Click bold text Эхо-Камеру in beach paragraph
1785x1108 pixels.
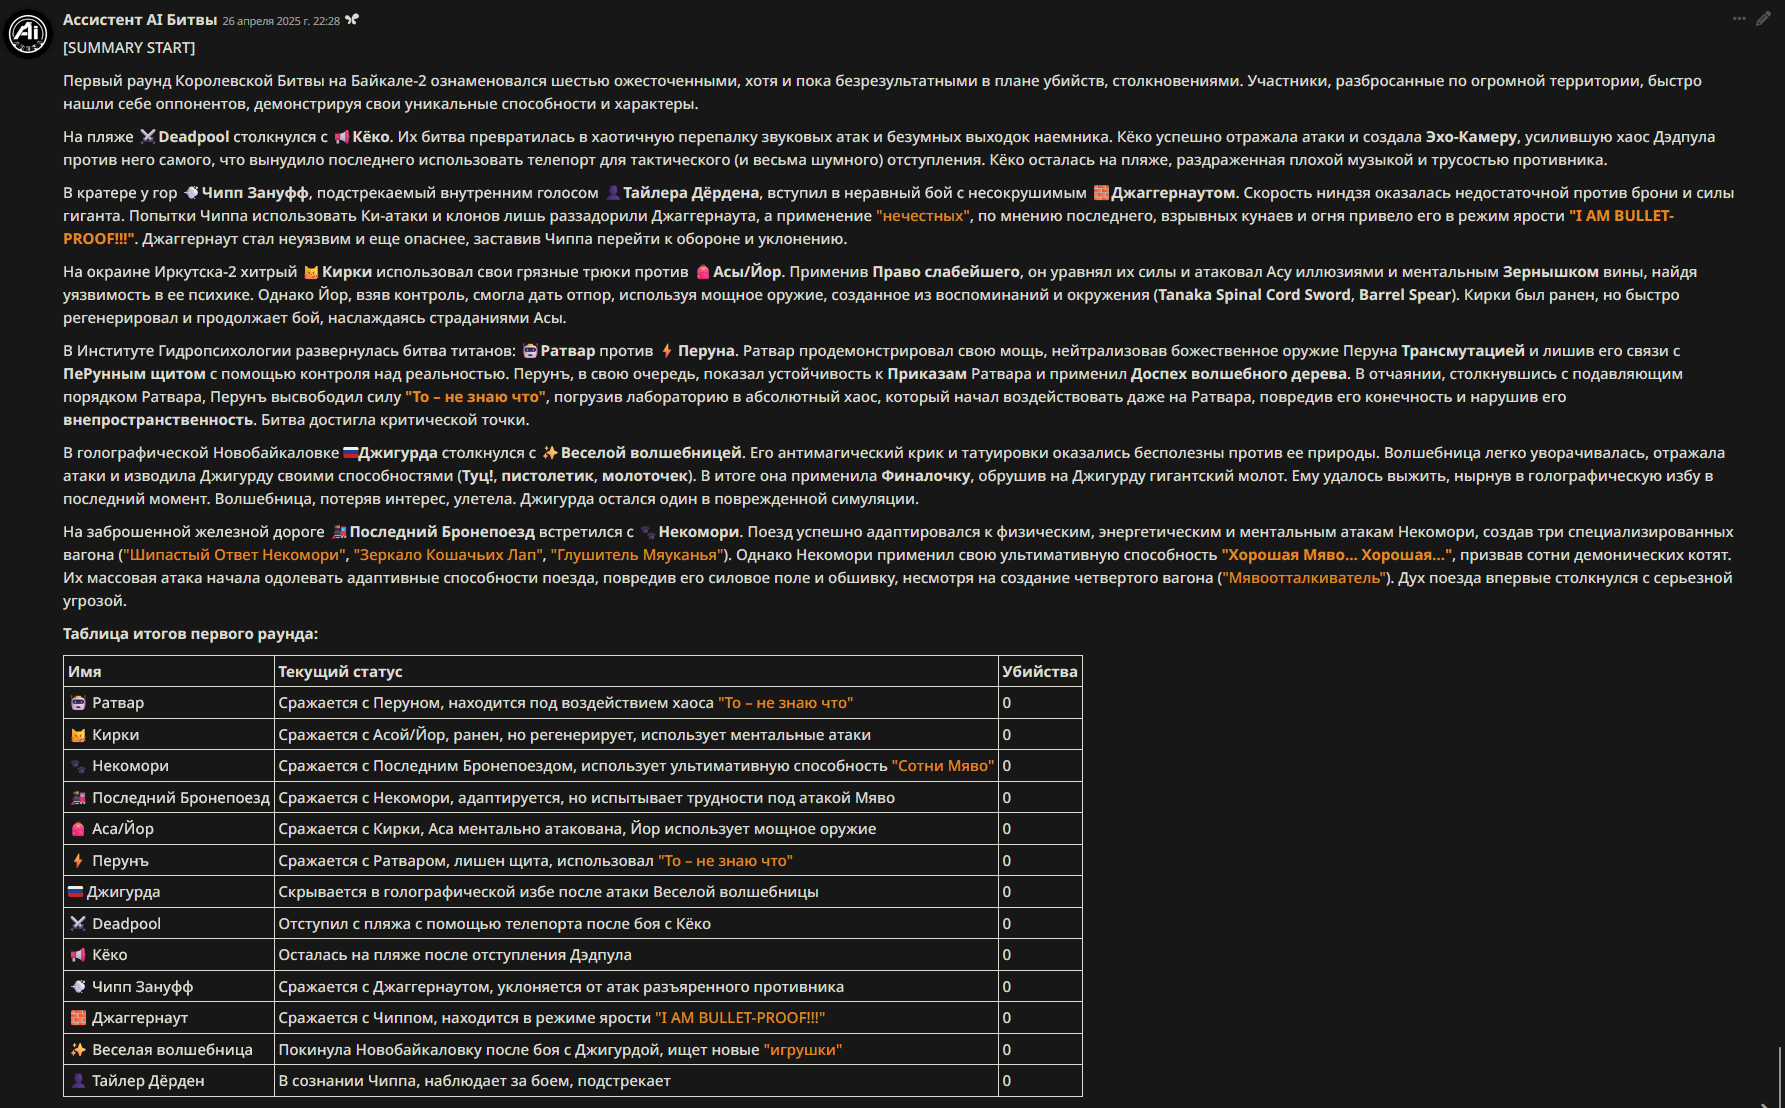1471,137
